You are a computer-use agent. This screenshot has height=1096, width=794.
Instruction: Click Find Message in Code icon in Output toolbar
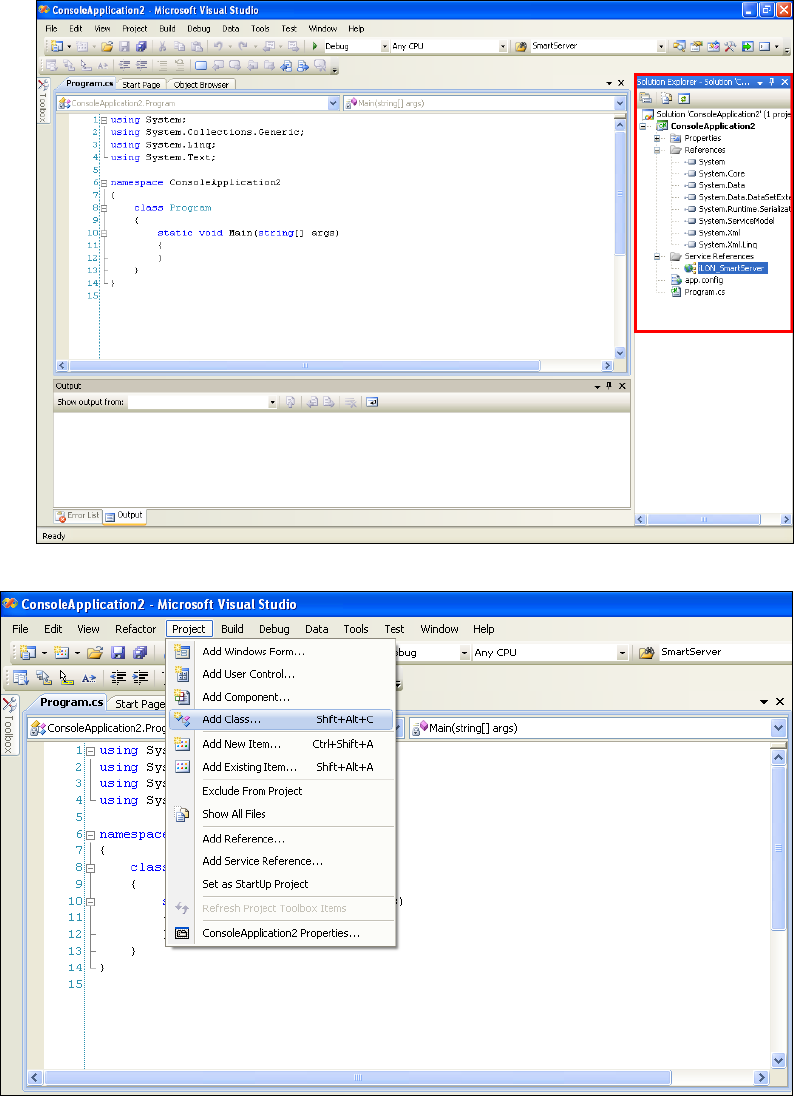pos(290,402)
